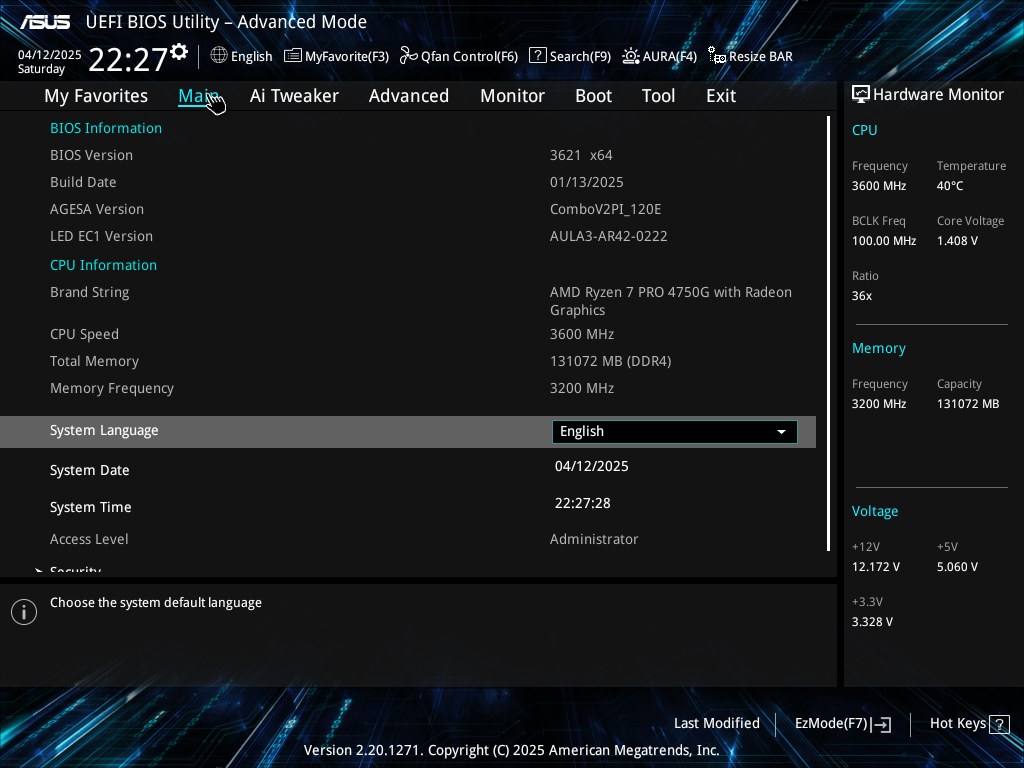This screenshot has width=1024, height=768.
Task: Click the CPU Temperature 40°C reading
Action: [x=950, y=186]
